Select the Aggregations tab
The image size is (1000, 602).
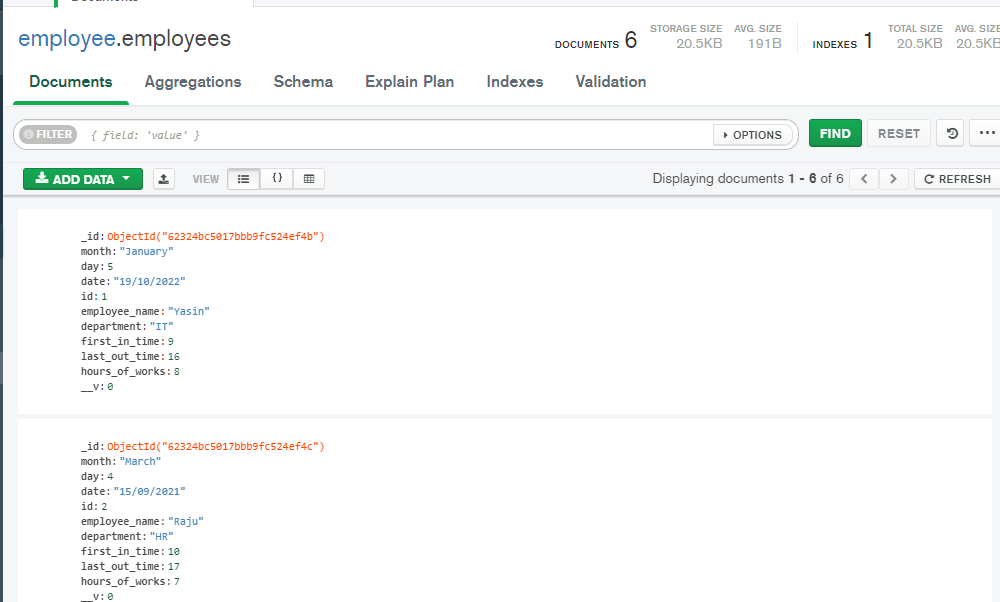[193, 82]
